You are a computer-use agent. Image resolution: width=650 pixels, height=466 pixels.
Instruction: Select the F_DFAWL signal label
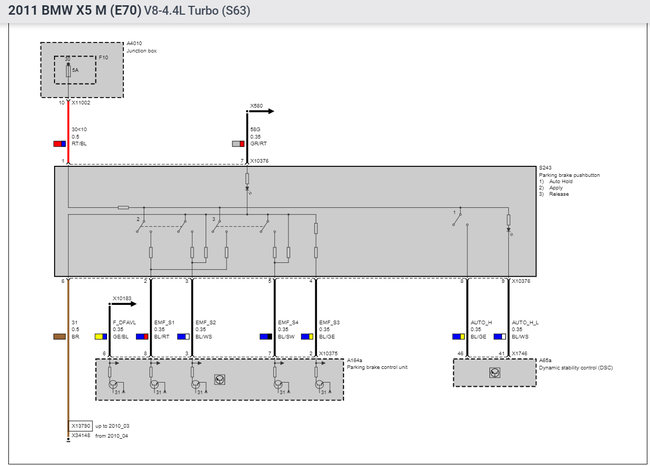click(x=124, y=323)
